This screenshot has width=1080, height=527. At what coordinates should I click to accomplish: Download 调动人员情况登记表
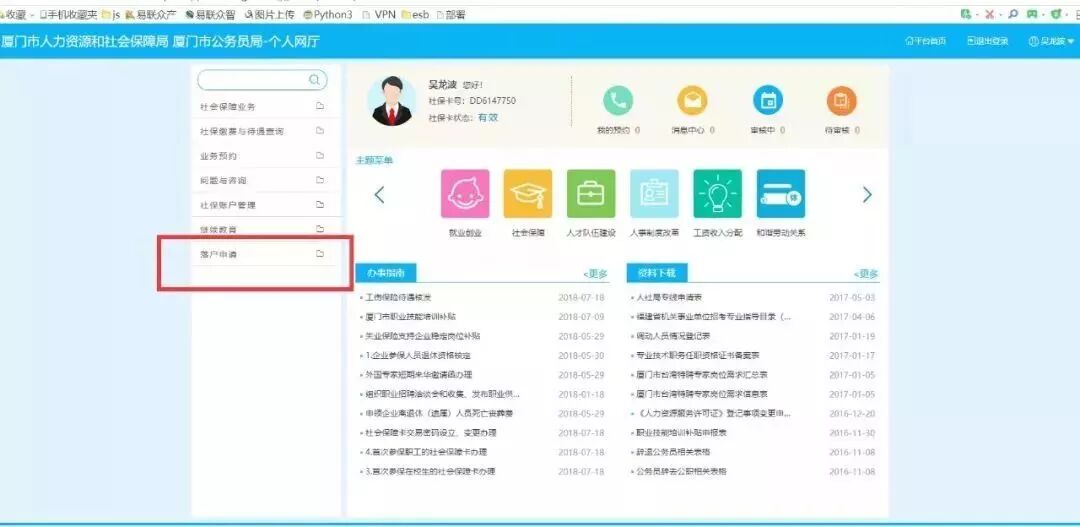(x=674, y=336)
